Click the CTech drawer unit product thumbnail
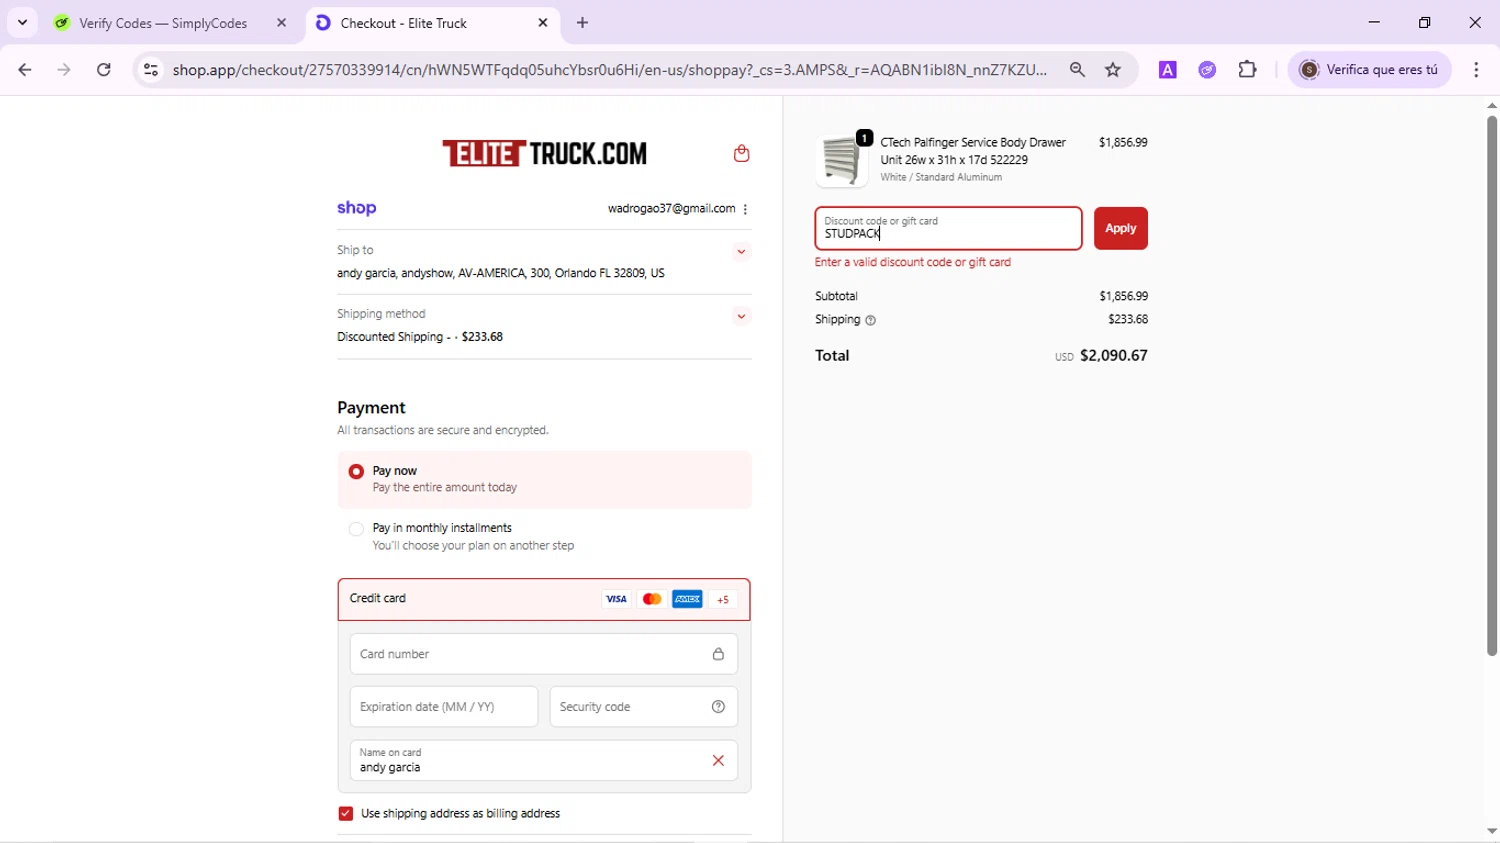Viewport: 1500px width, 843px height. 842,160
